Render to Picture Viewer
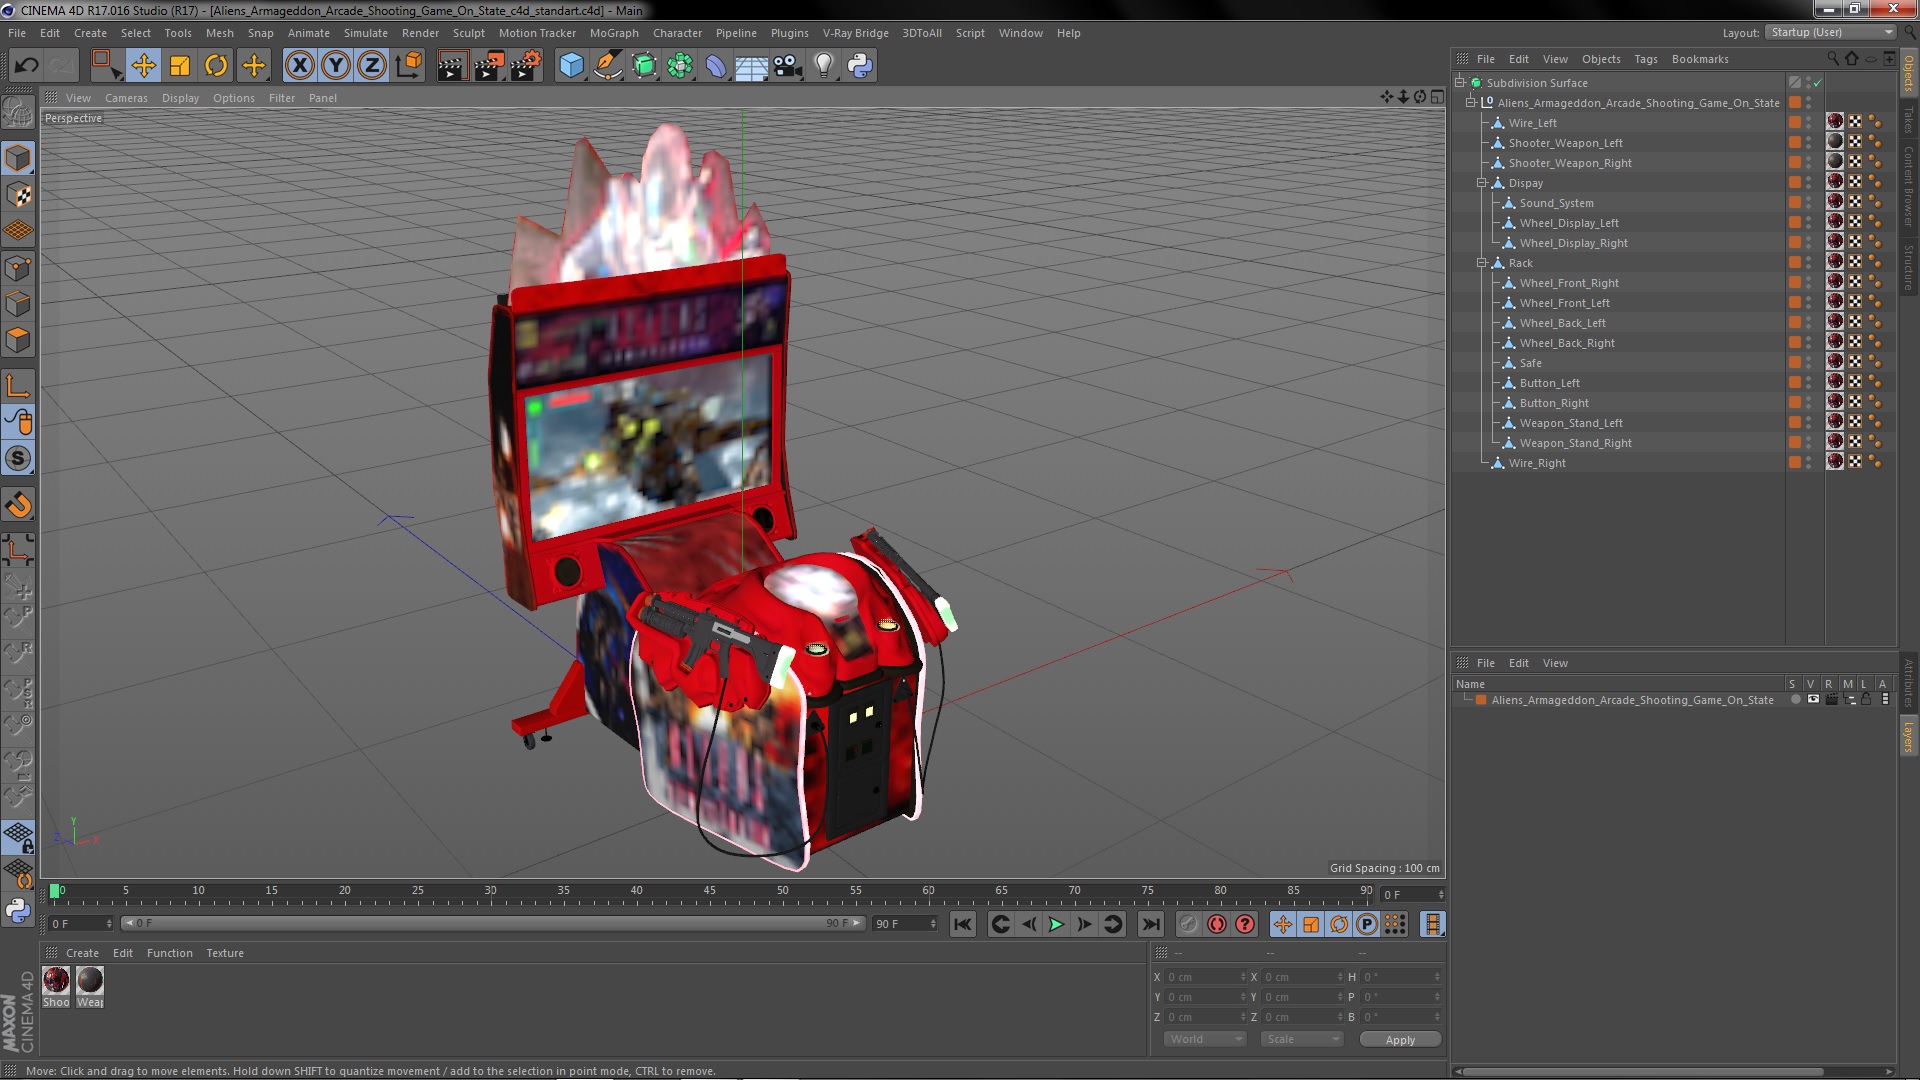Viewport: 1920px width, 1080px height. (489, 66)
